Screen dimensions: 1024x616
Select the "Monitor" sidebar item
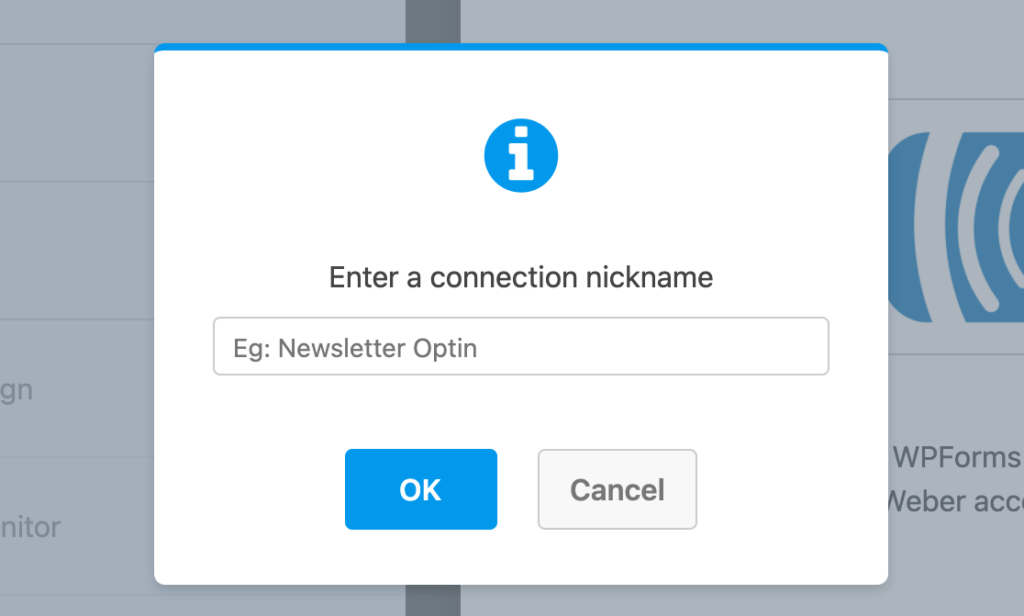point(32,527)
